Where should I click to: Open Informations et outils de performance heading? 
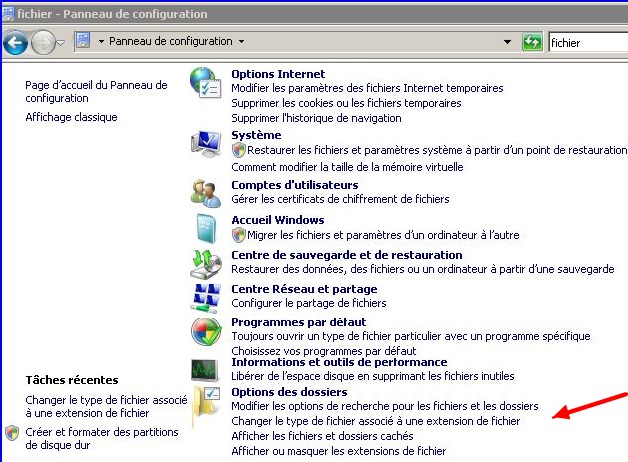tap(339, 362)
